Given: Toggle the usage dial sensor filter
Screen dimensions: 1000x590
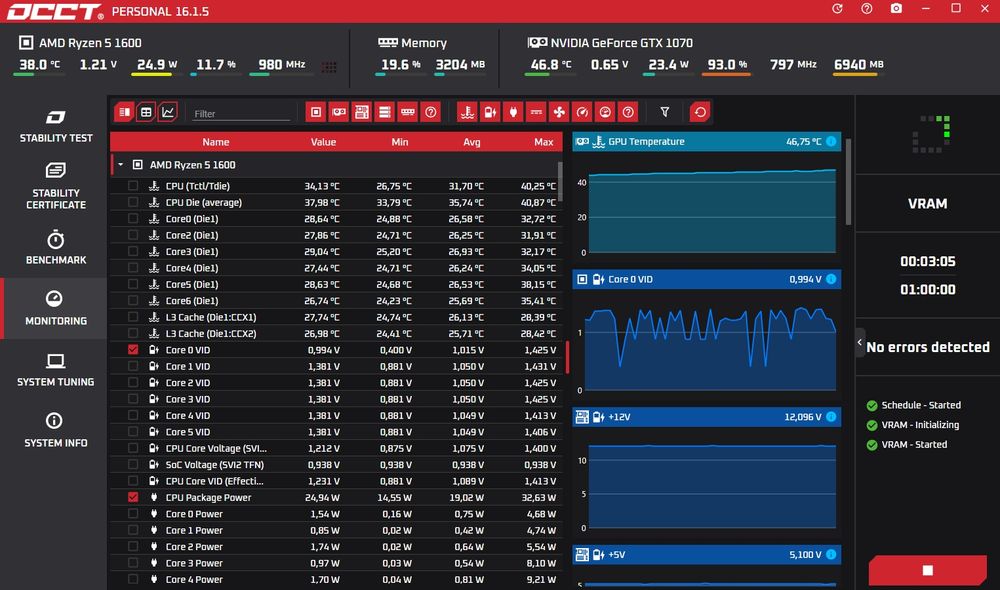Looking at the screenshot, I should (605, 112).
